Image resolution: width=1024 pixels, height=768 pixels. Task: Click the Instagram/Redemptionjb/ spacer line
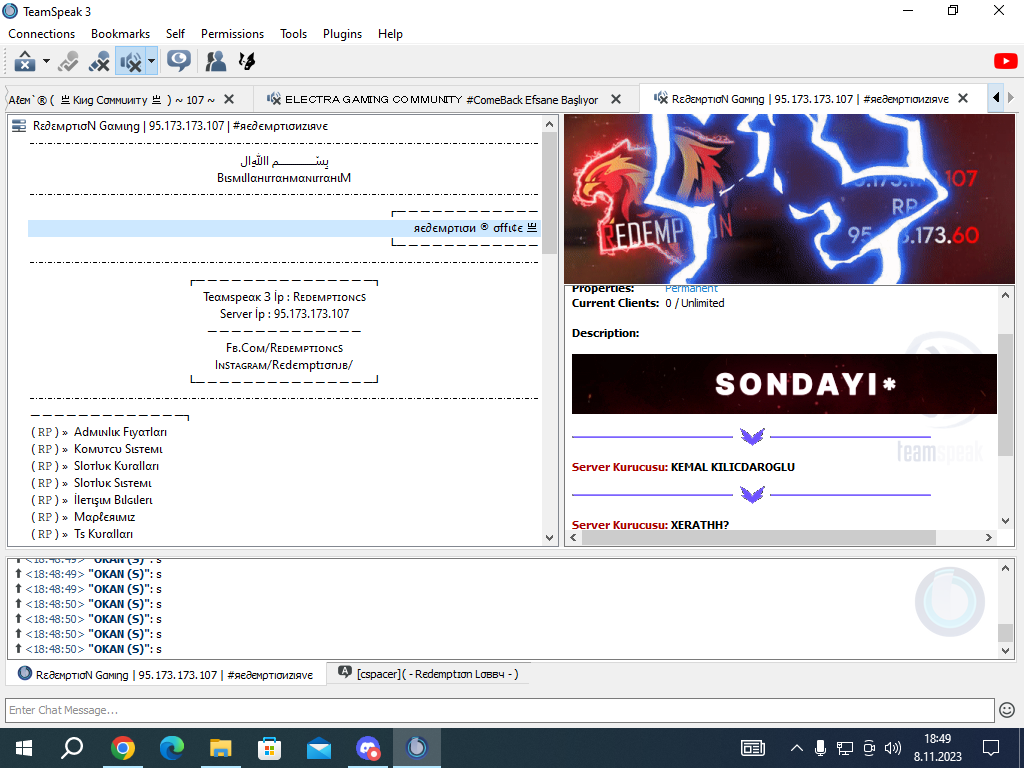pyautogui.click(x=284, y=365)
